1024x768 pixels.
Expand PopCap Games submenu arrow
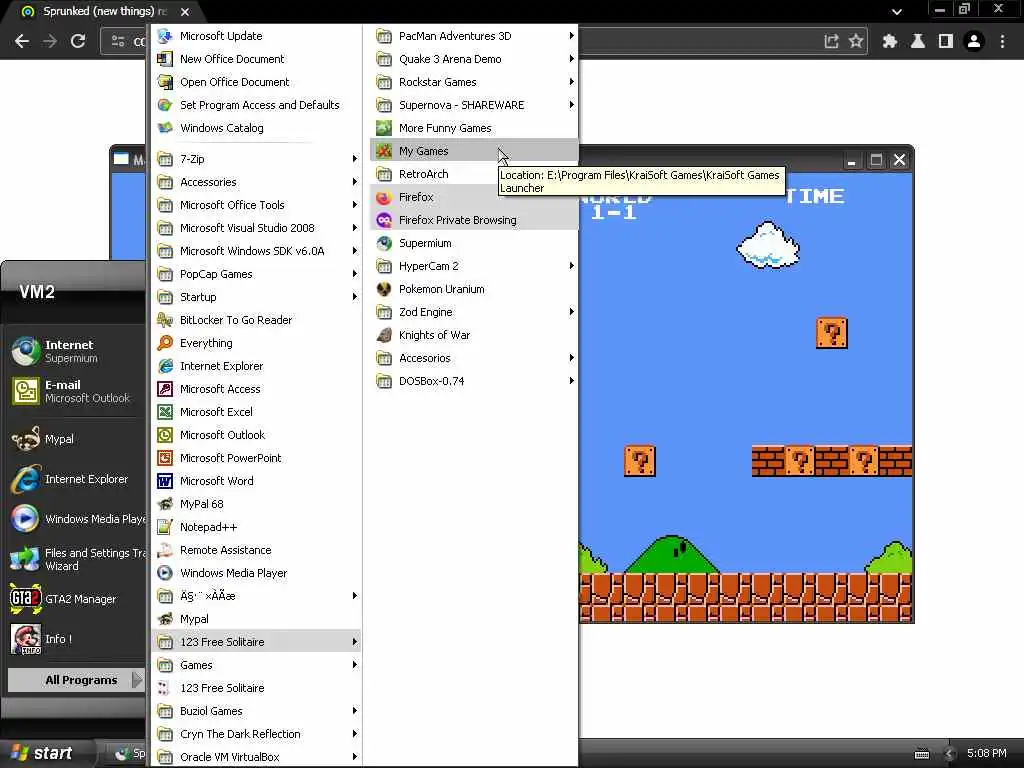click(x=355, y=274)
